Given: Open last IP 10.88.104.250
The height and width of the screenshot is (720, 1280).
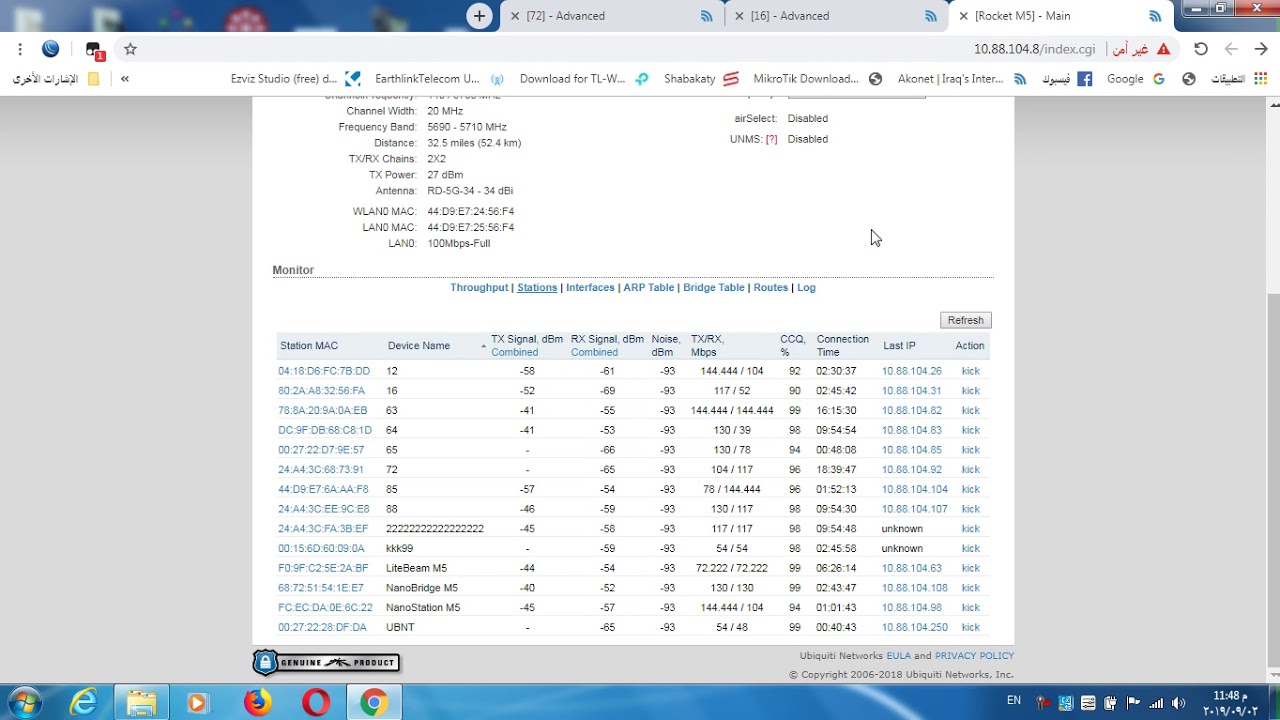Looking at the screenshot, I should point(914,627).
